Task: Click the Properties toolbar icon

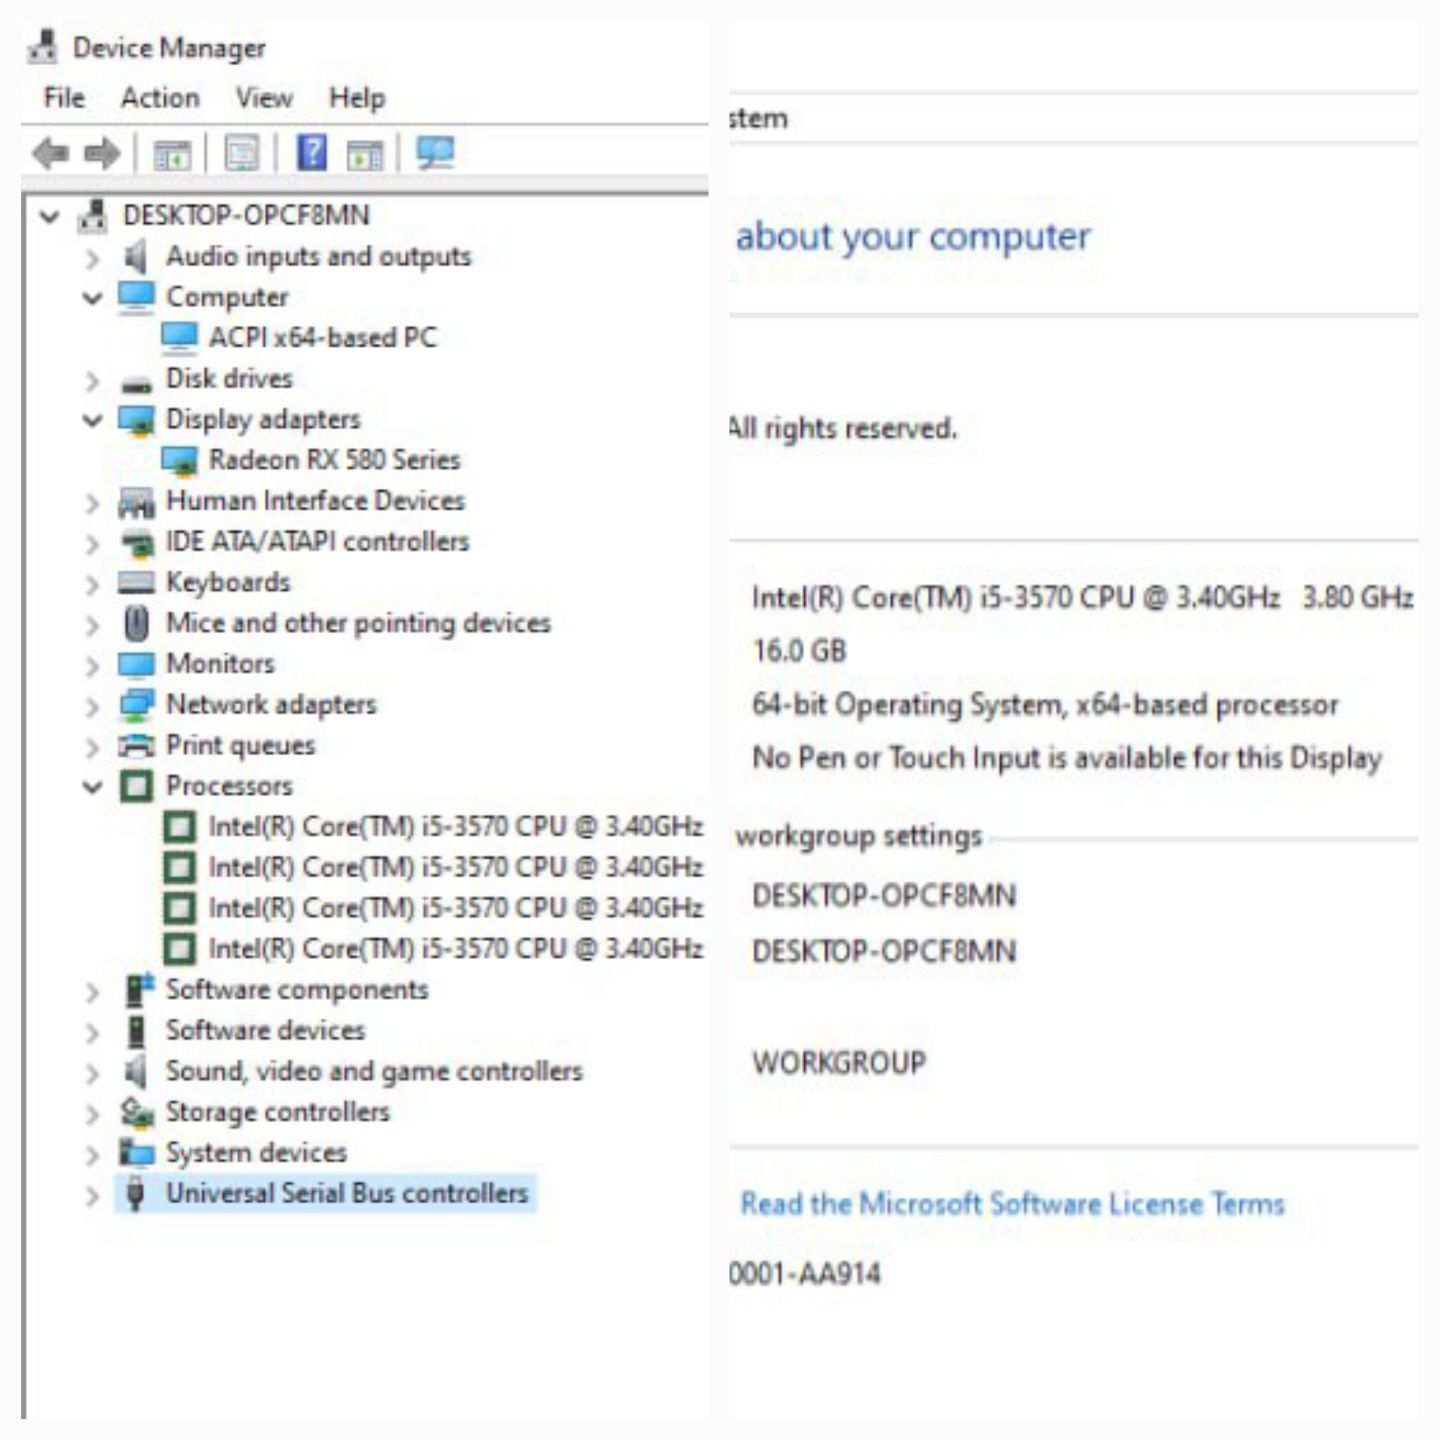Action: pyautogui.click(x=241, y=154)
